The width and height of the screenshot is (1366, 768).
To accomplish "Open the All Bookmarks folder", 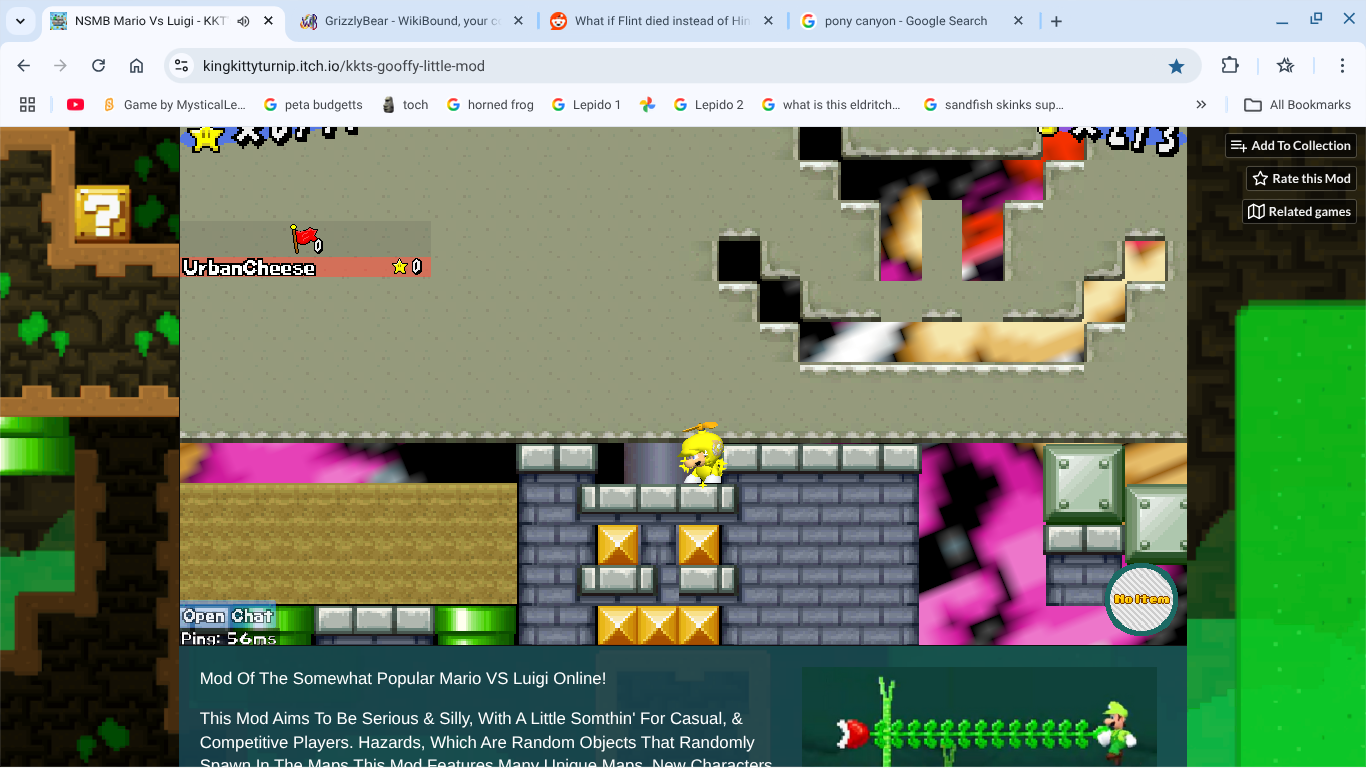I will point(1297,104).
